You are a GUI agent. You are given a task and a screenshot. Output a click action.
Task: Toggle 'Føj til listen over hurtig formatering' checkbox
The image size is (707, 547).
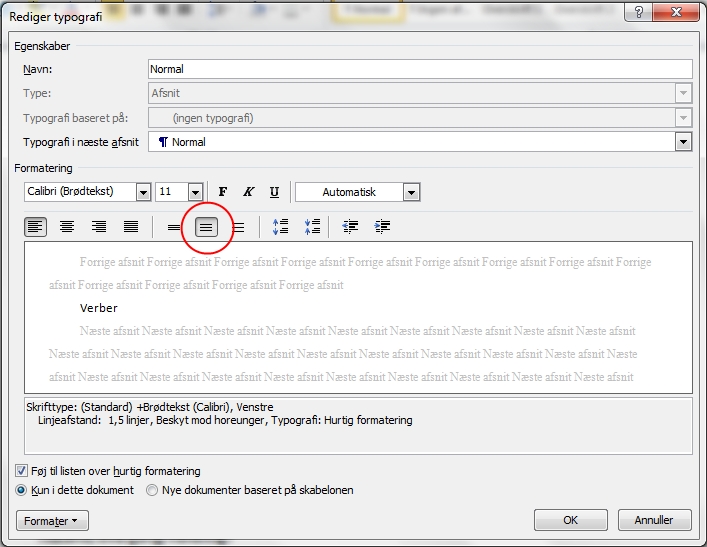[22, 471]
